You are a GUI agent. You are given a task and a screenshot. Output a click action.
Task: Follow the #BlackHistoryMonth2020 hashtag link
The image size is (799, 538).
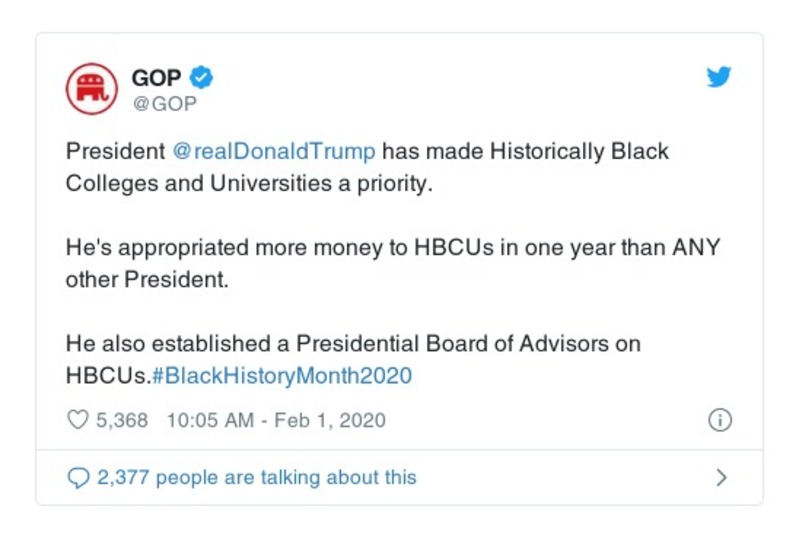coord(284,376)
